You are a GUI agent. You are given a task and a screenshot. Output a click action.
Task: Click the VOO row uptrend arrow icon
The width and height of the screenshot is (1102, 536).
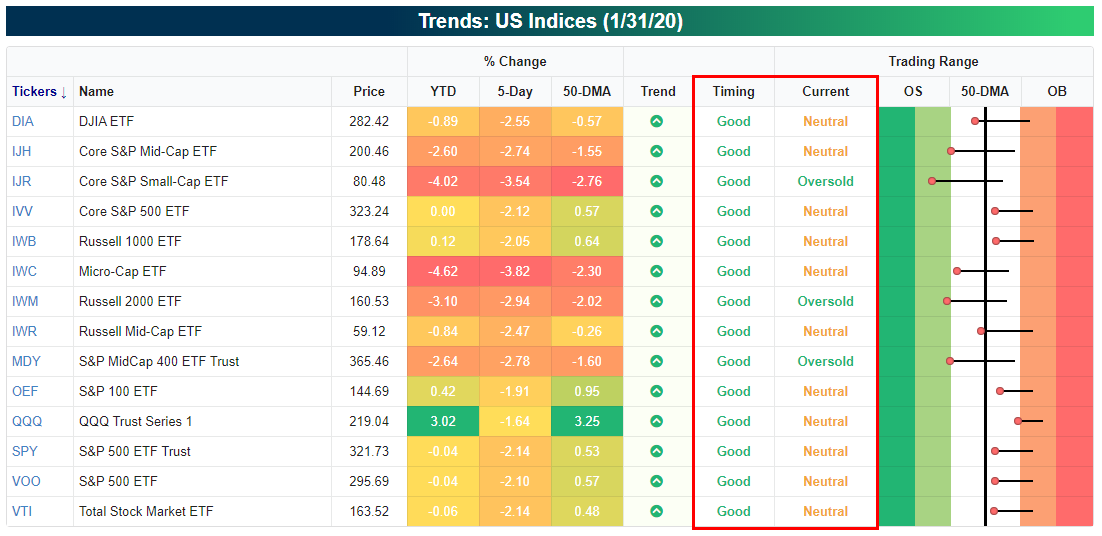click(x=656, y=481)
